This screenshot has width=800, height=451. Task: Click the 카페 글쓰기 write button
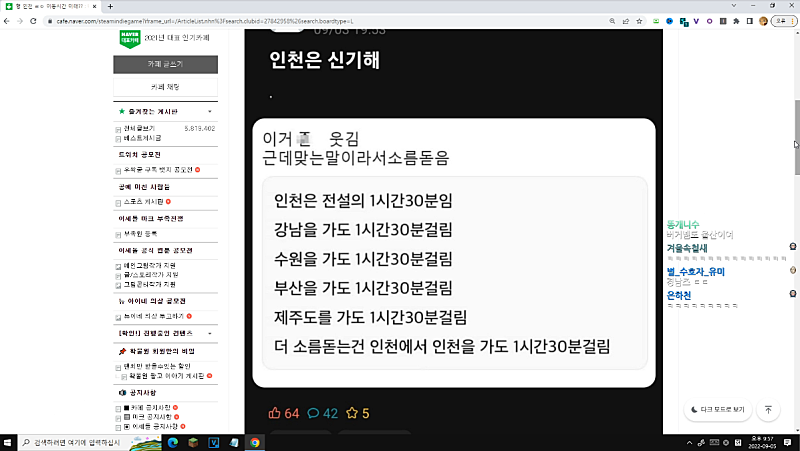tap(165, 64)
